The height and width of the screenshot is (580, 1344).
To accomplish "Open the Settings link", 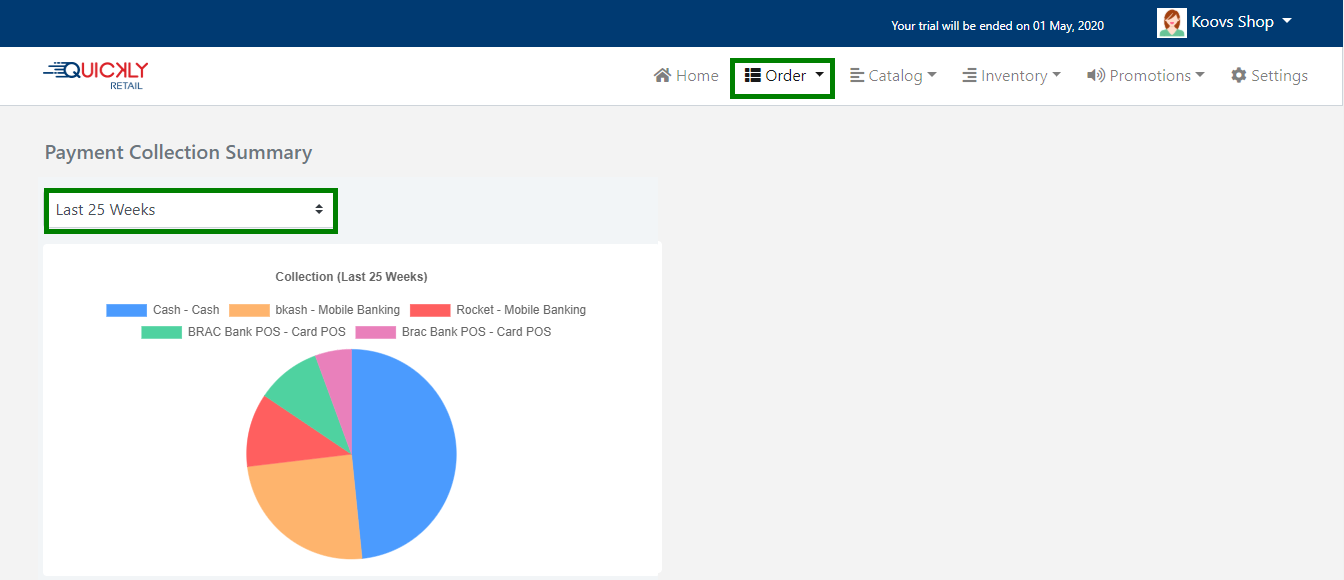I will click(x=1279, y=76).
